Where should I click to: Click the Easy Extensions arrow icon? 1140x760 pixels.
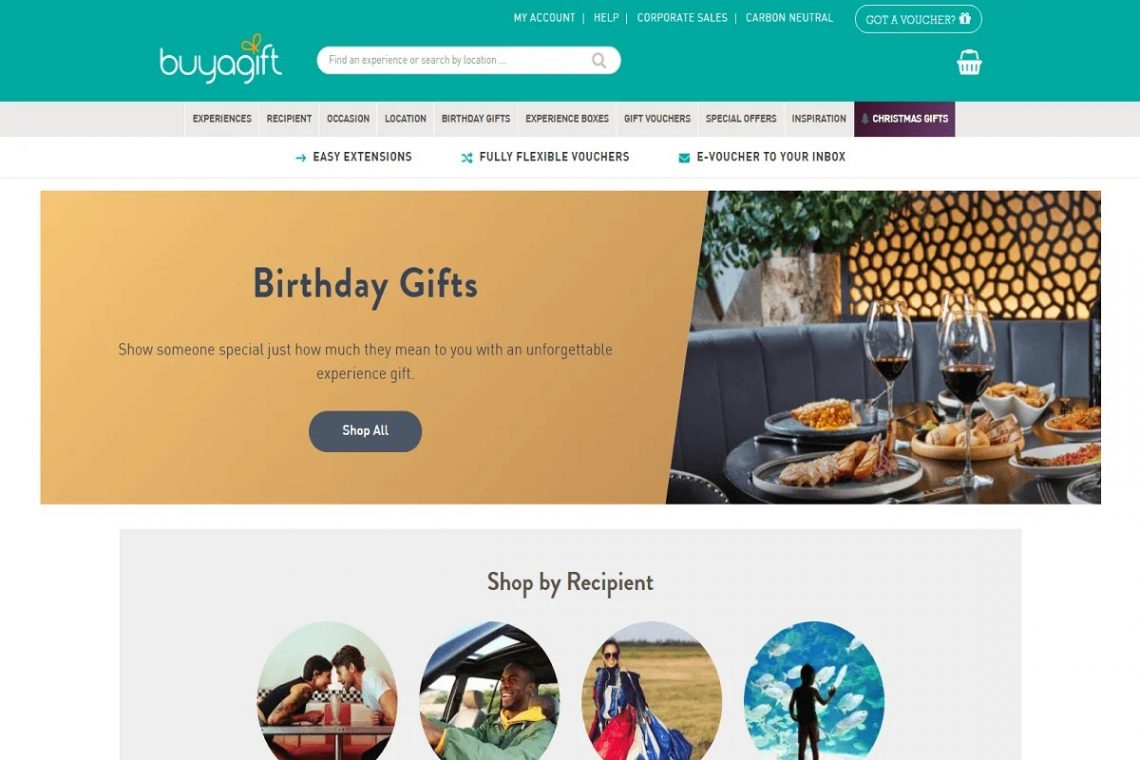coord(300,158)
